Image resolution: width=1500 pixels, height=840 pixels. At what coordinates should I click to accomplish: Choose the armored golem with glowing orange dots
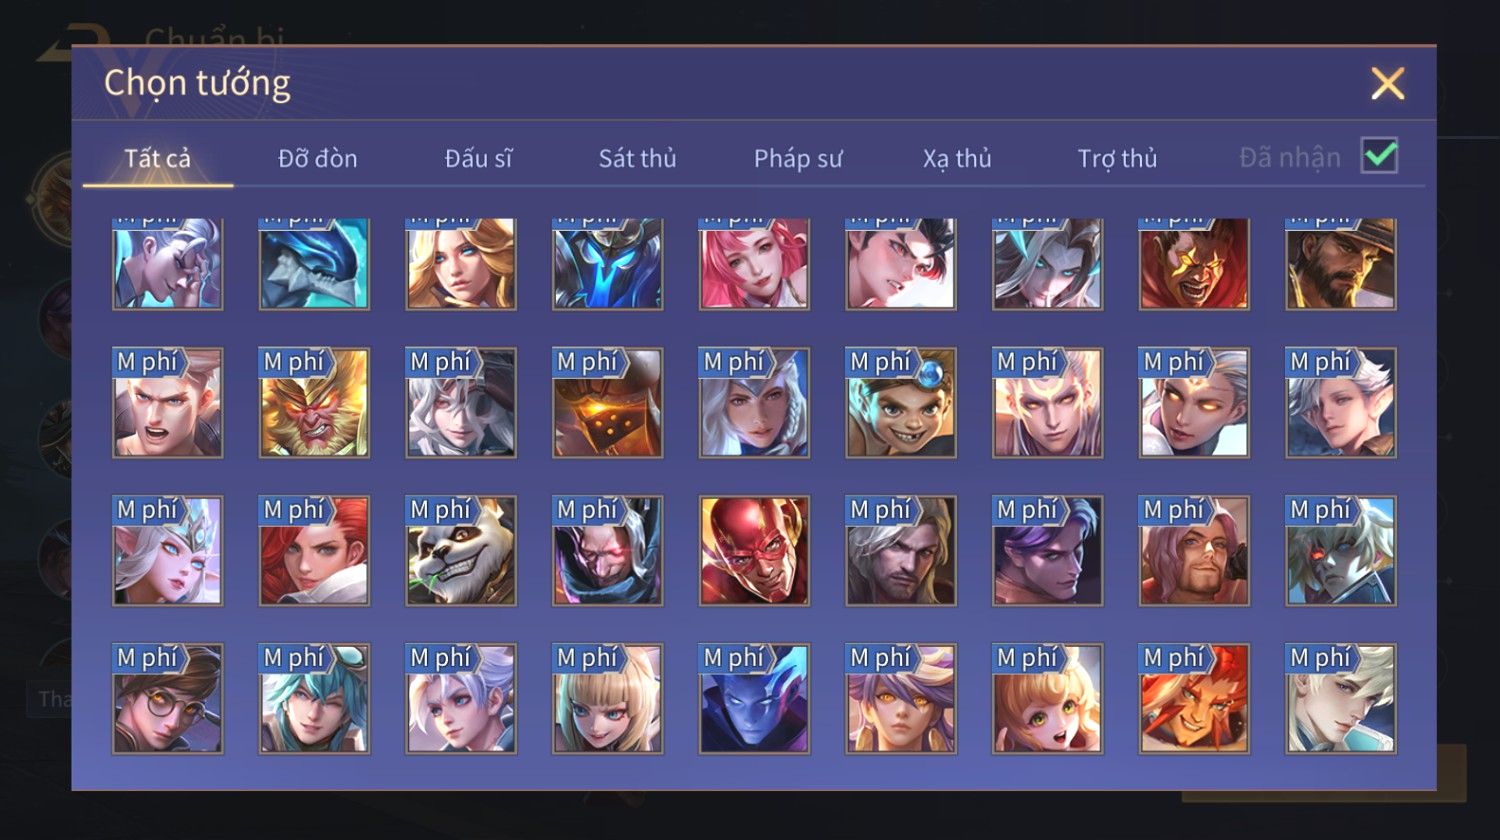coord(608,403)
